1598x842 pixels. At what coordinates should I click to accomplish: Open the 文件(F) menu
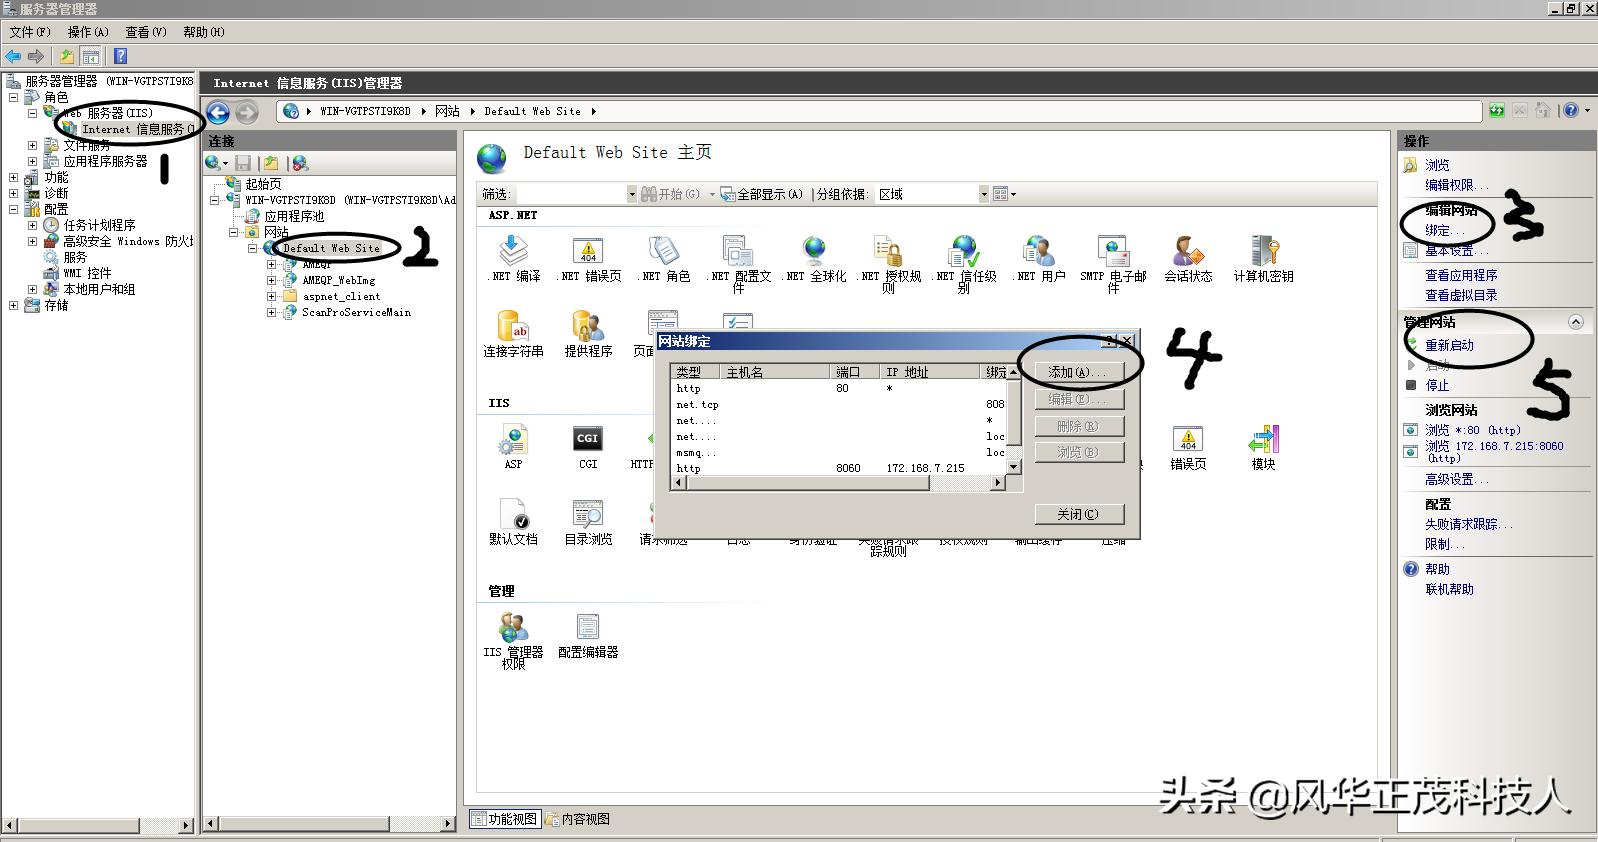click(x=30, y=32)
